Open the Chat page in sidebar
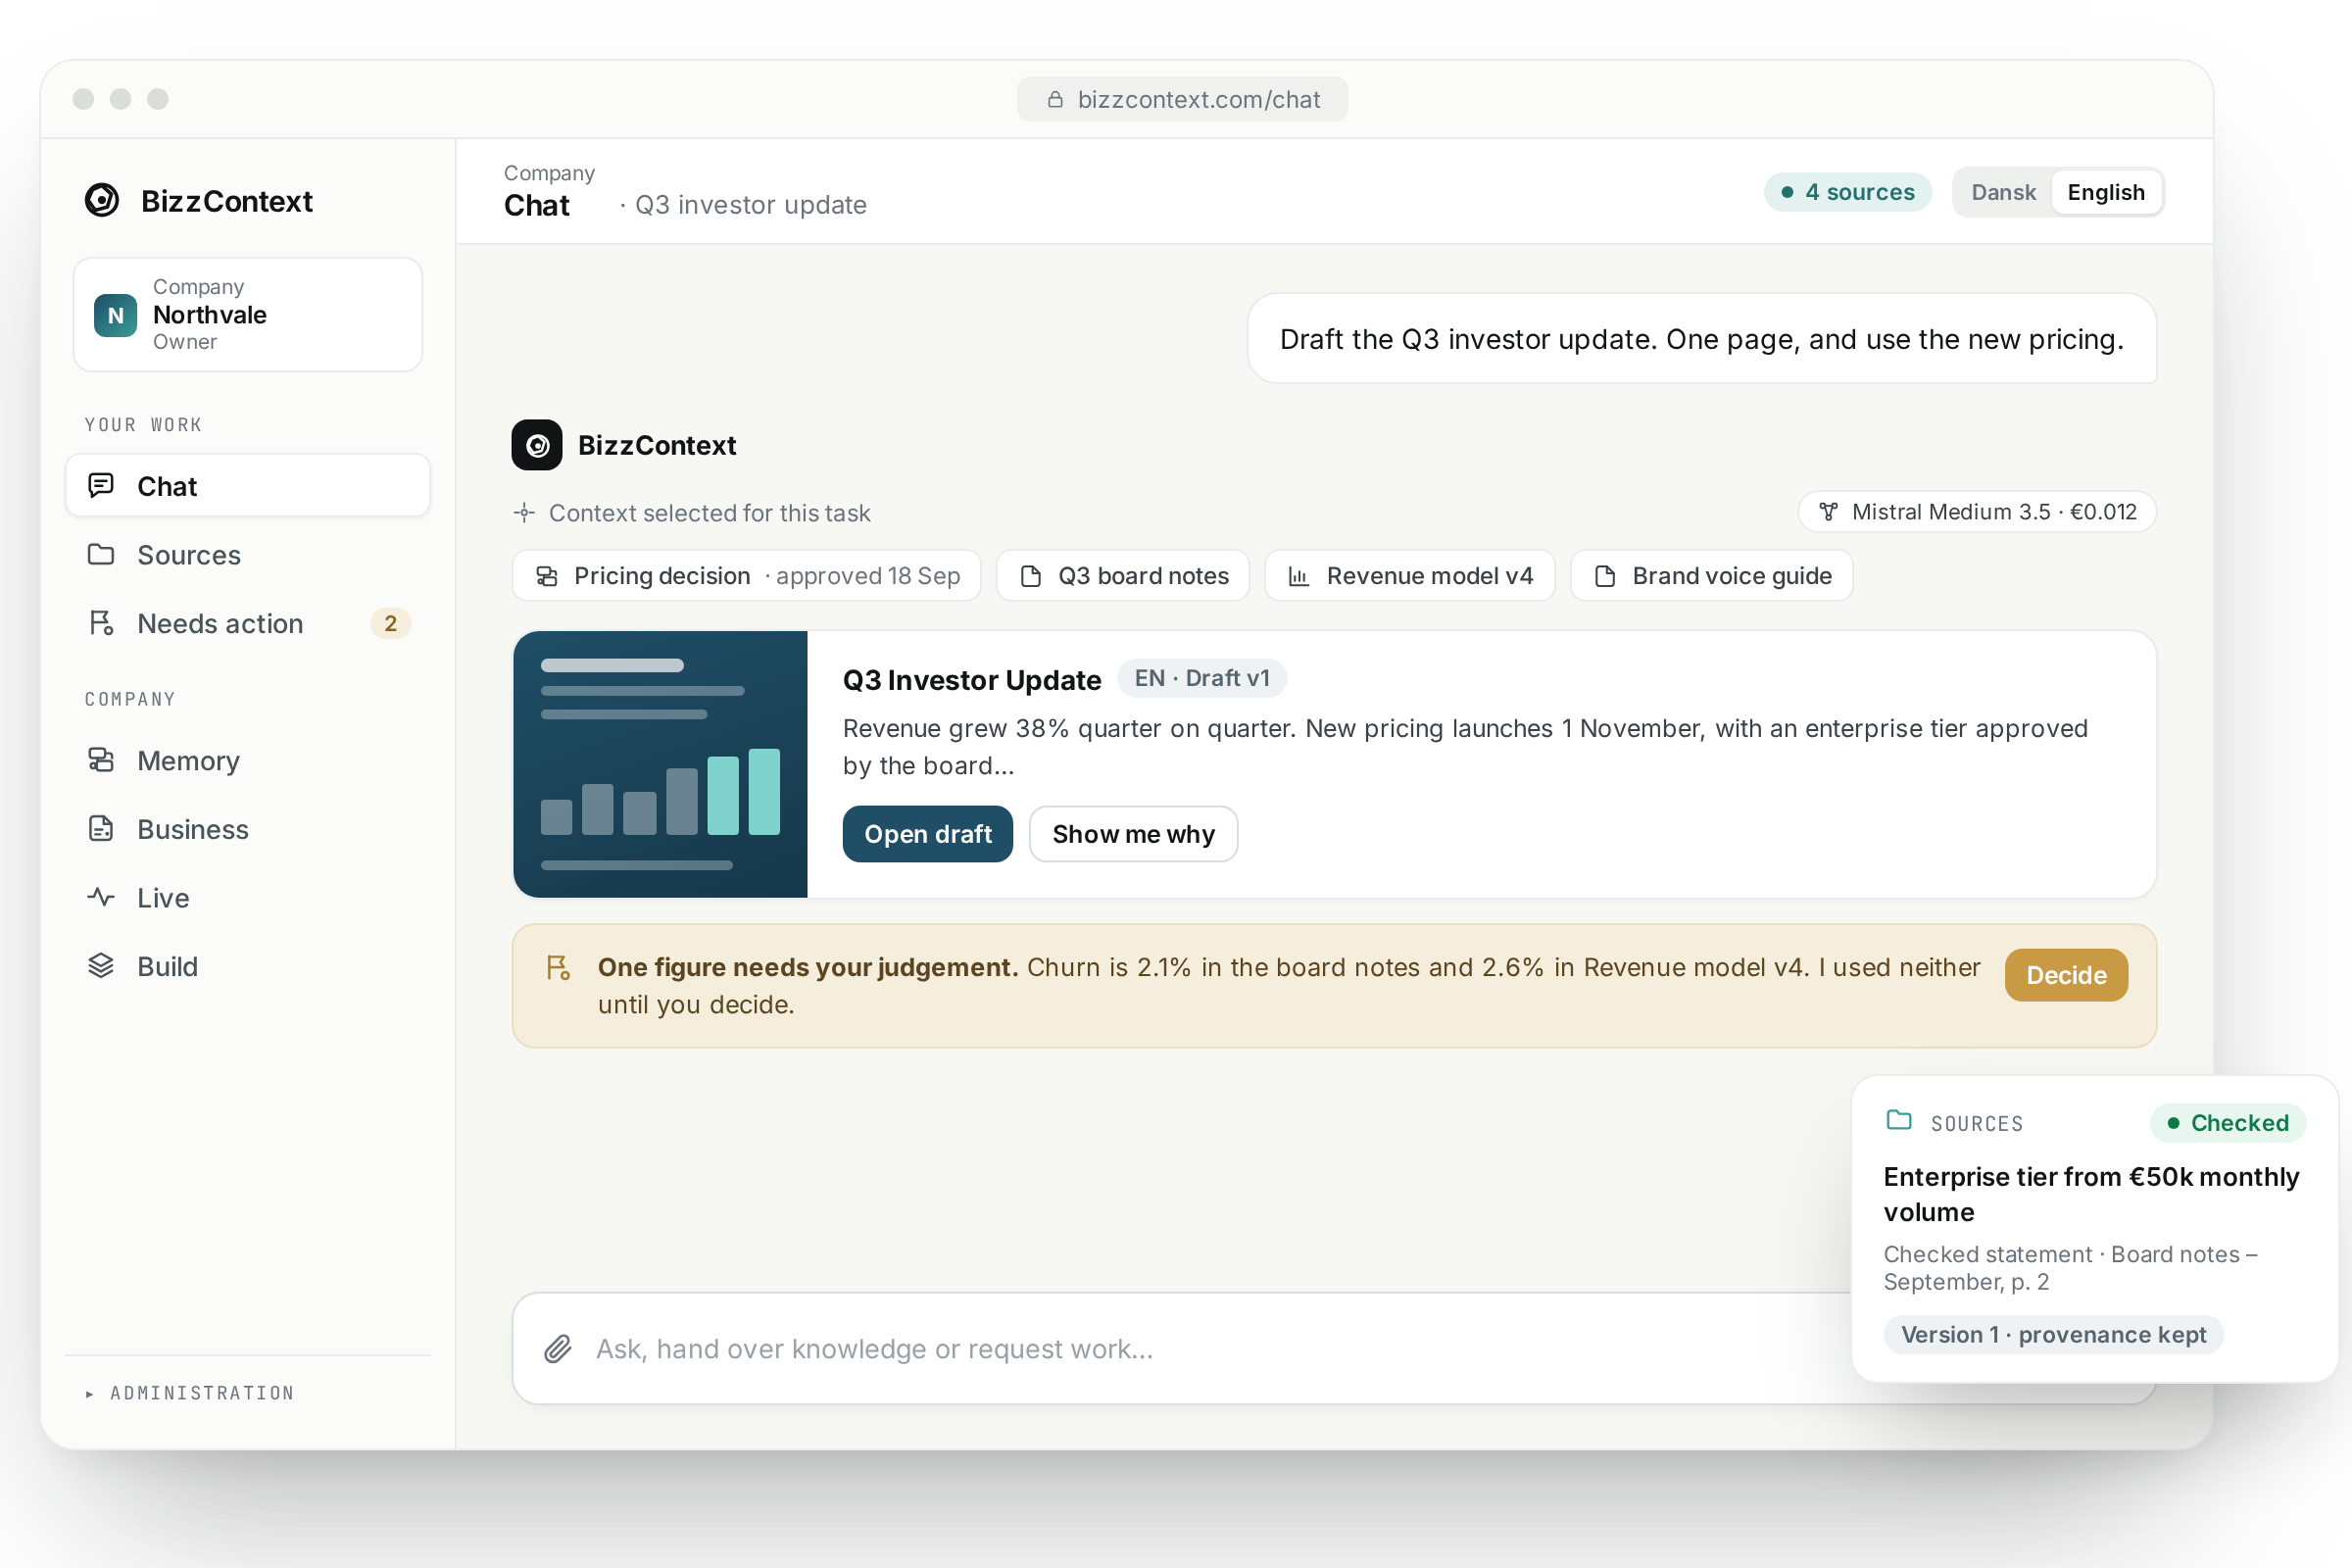The width and height of the screenshot is (2352, 1568). point(248,486)
